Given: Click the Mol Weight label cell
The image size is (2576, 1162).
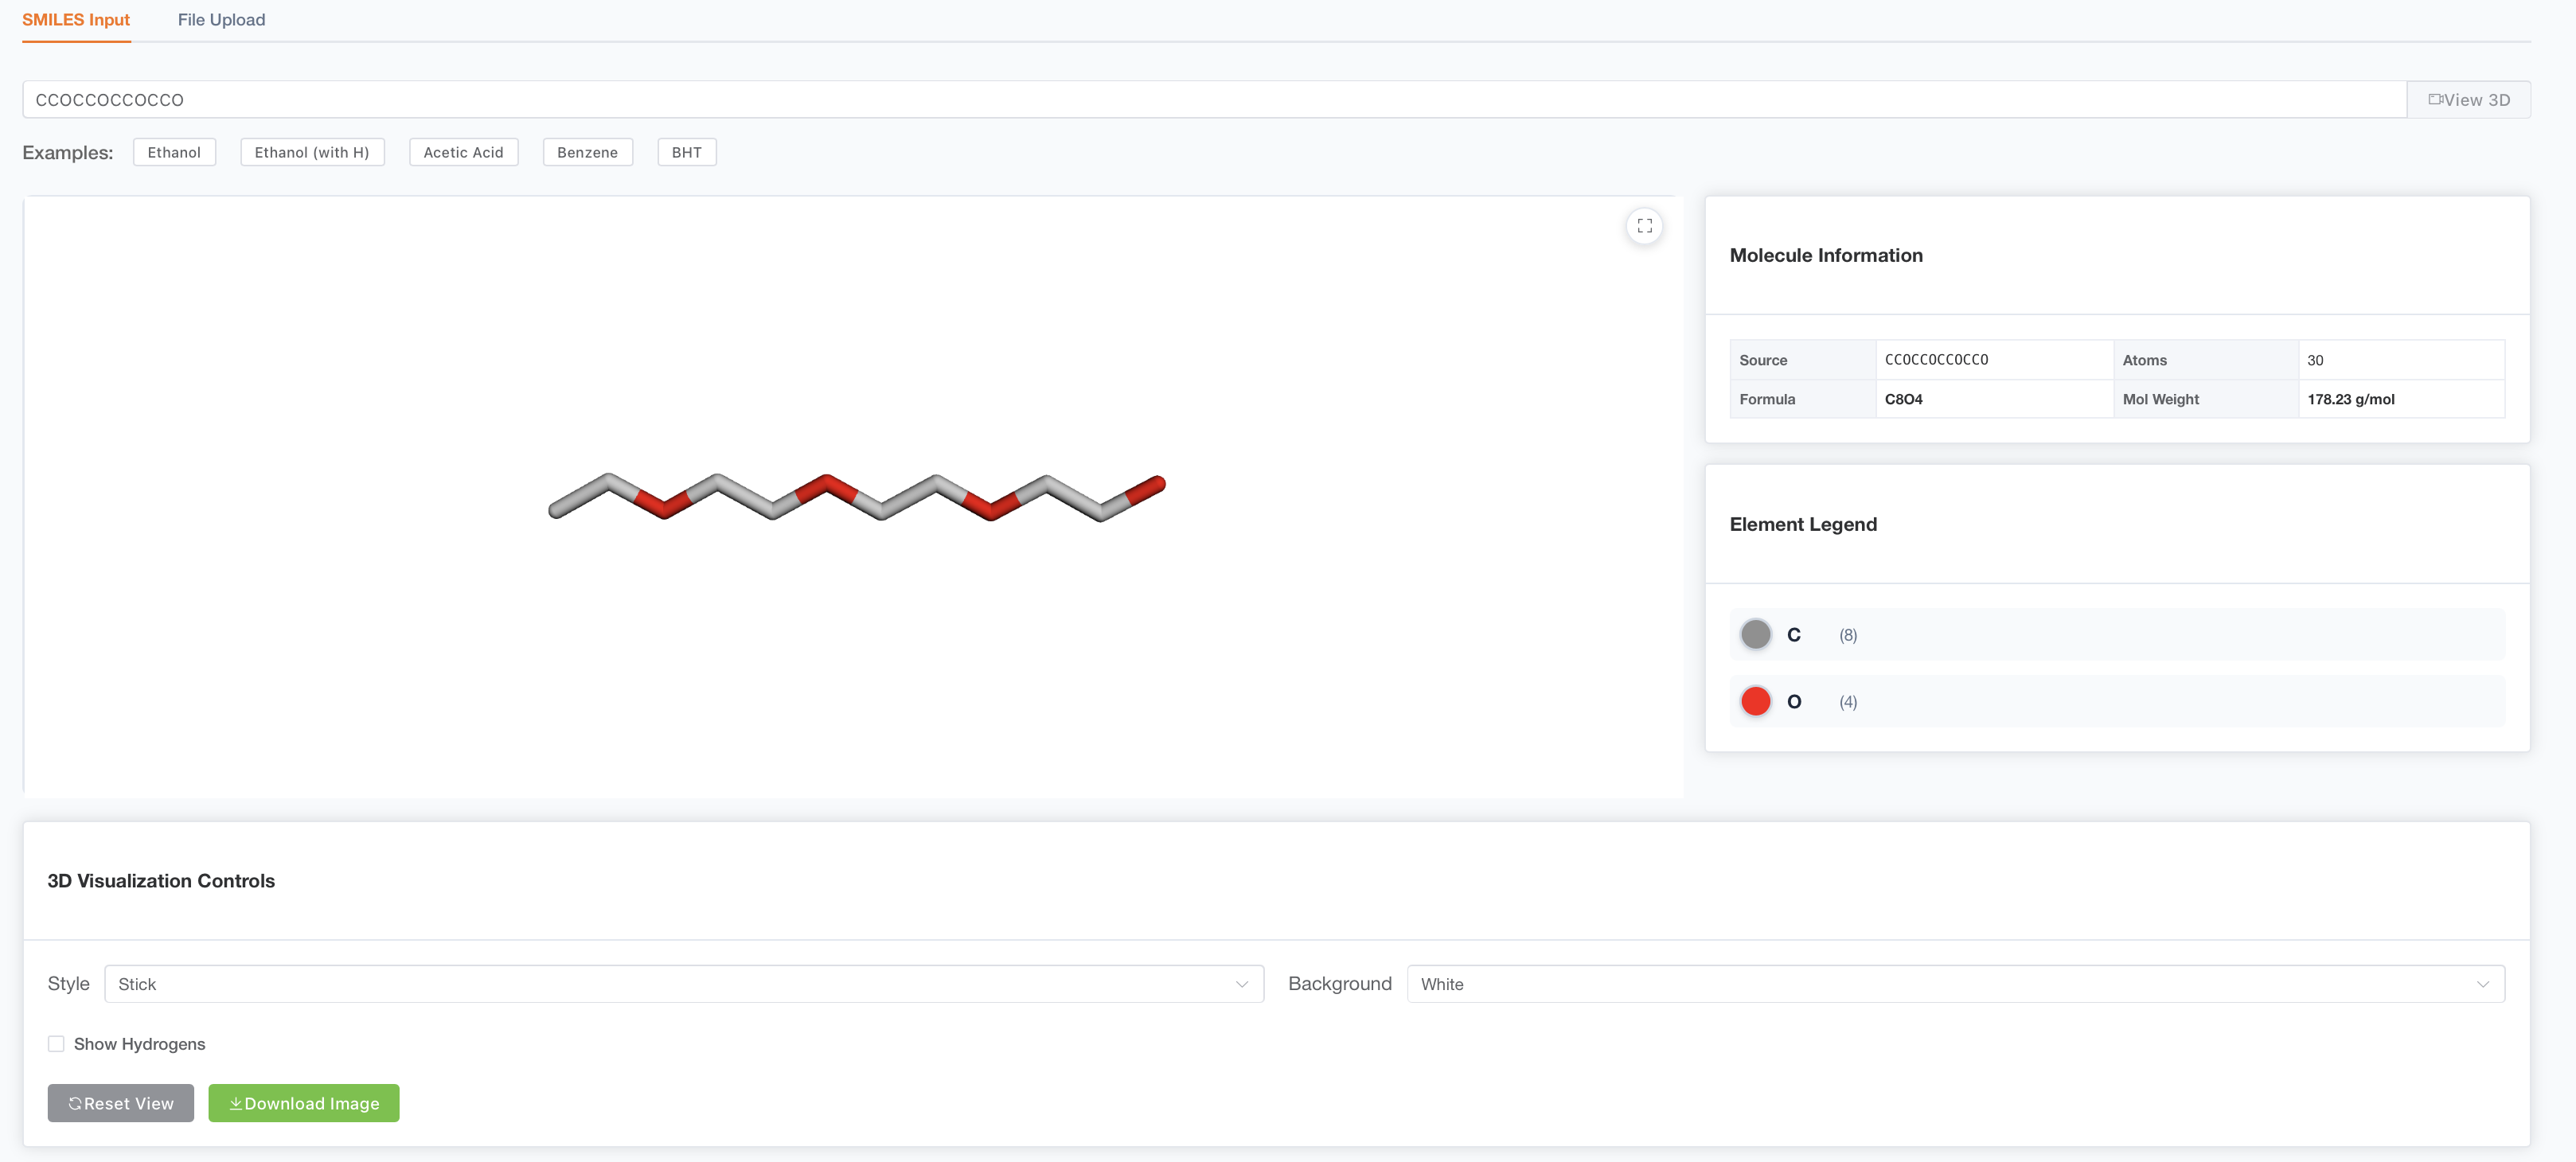Looking at the screenshot, I should [2205, 399].
